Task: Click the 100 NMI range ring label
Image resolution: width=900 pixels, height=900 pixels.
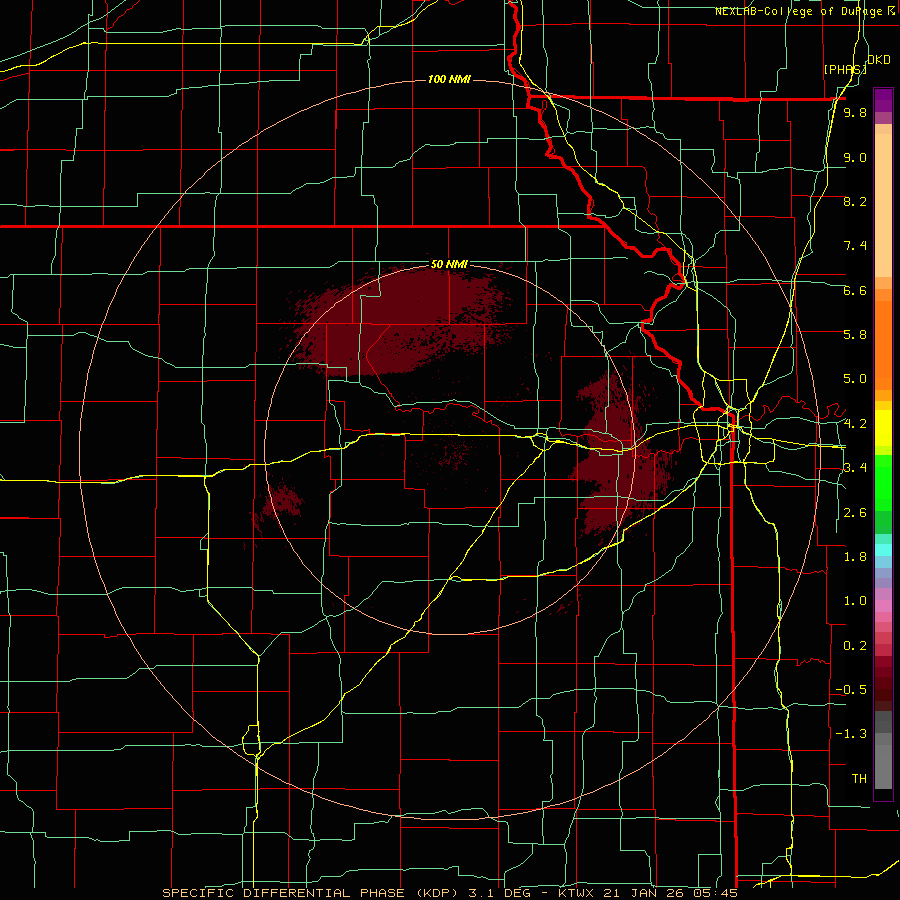Action: [449, 79]
